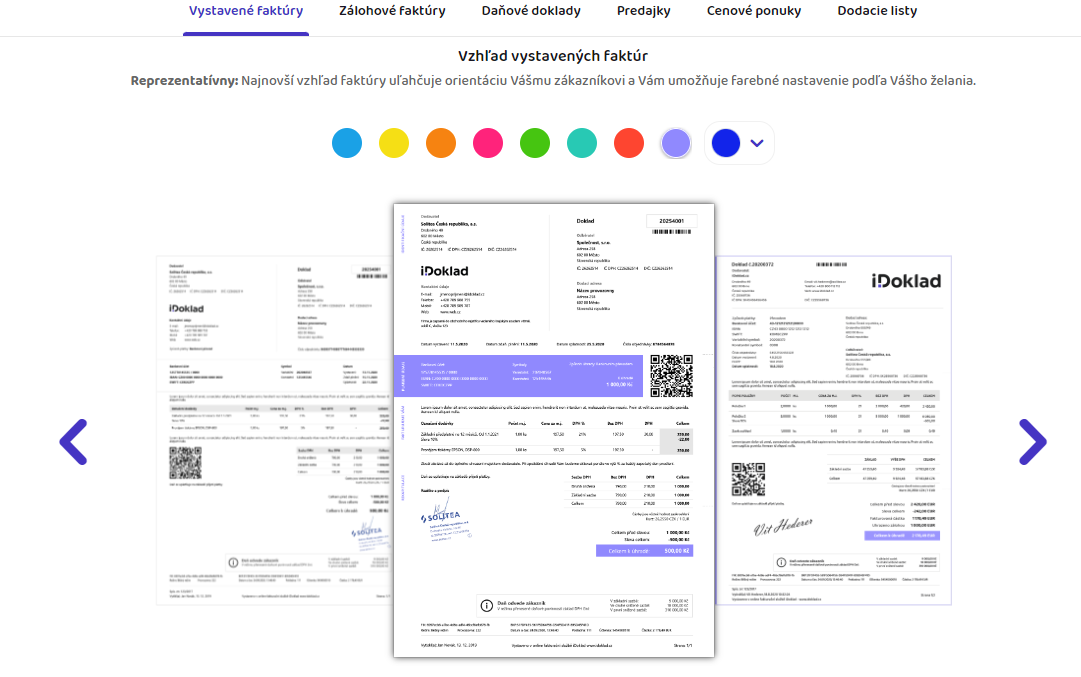Select the orange color swatch
Screen dimensions: 1081x677
441,143
